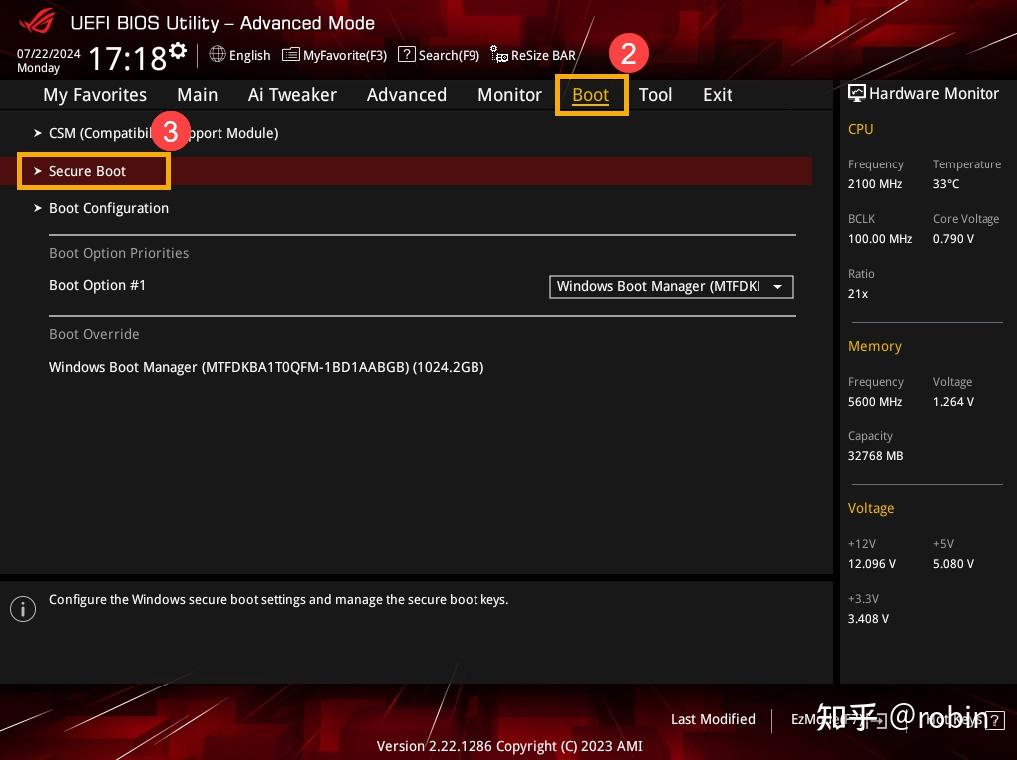
Task: Open the Exit menu
Action: point(717,94)
